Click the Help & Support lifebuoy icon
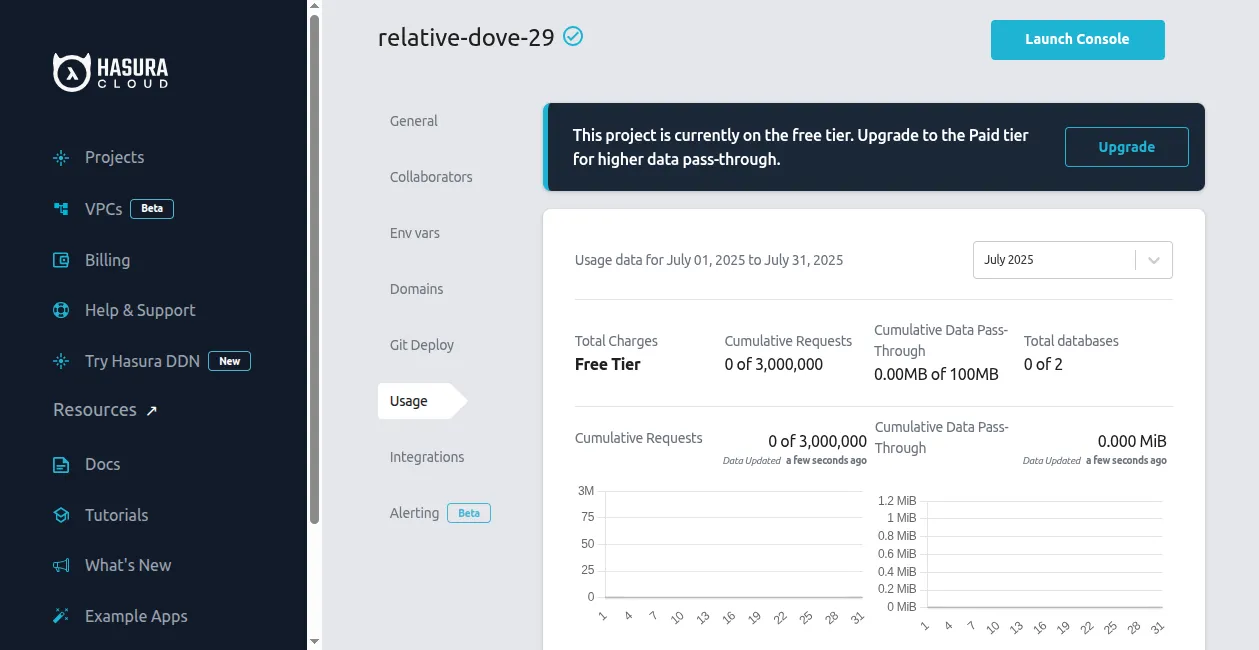Viewport: 1259px width, 650px height. click(61, 310)
